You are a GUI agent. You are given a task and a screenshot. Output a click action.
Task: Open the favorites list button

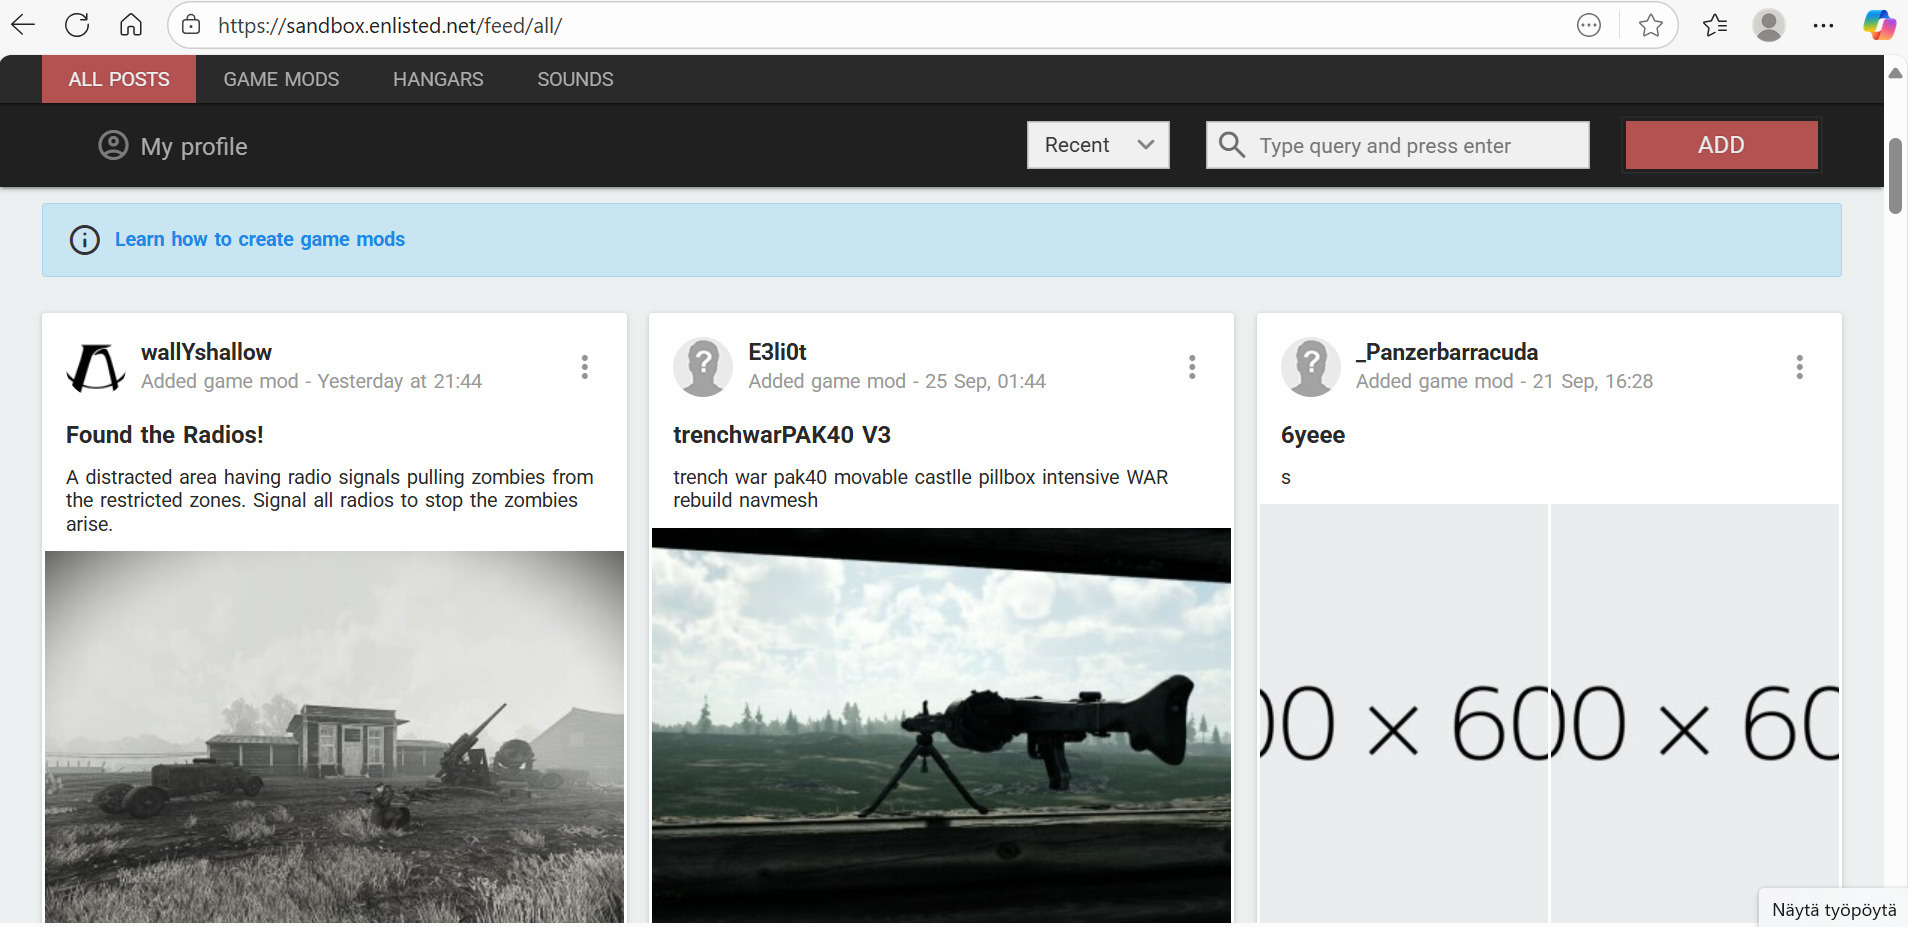coord(1714,25)
